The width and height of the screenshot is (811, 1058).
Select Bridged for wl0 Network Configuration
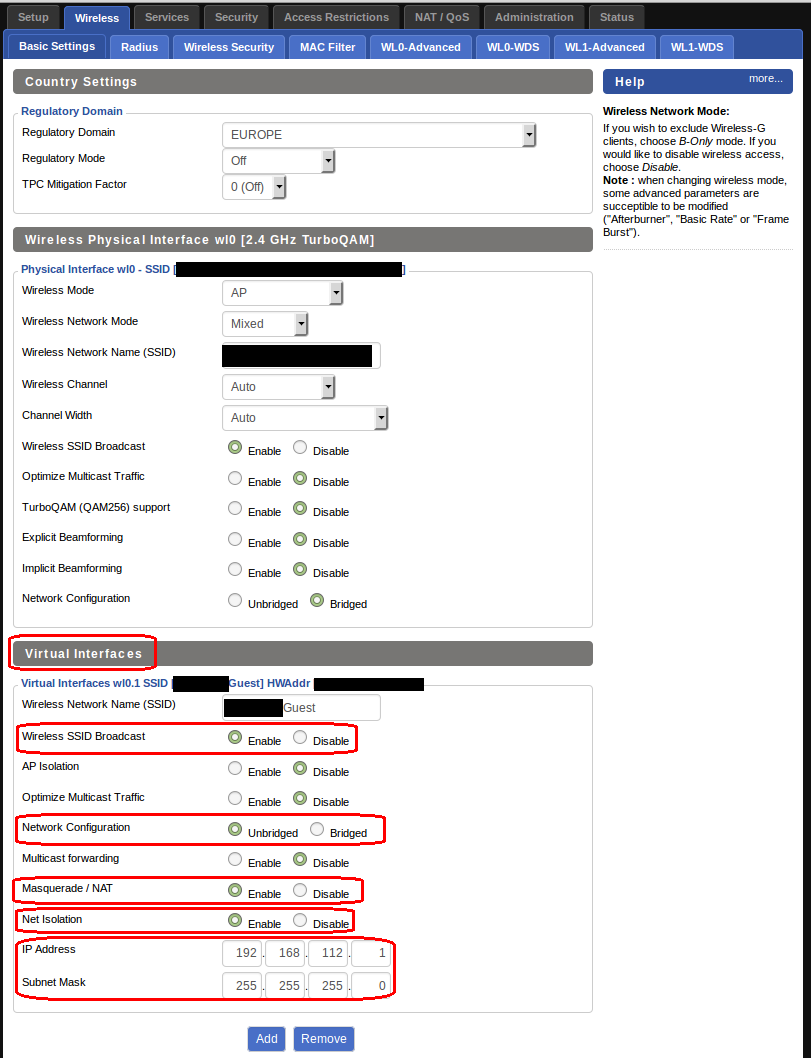pyautogui.click(x=317, y=600)
